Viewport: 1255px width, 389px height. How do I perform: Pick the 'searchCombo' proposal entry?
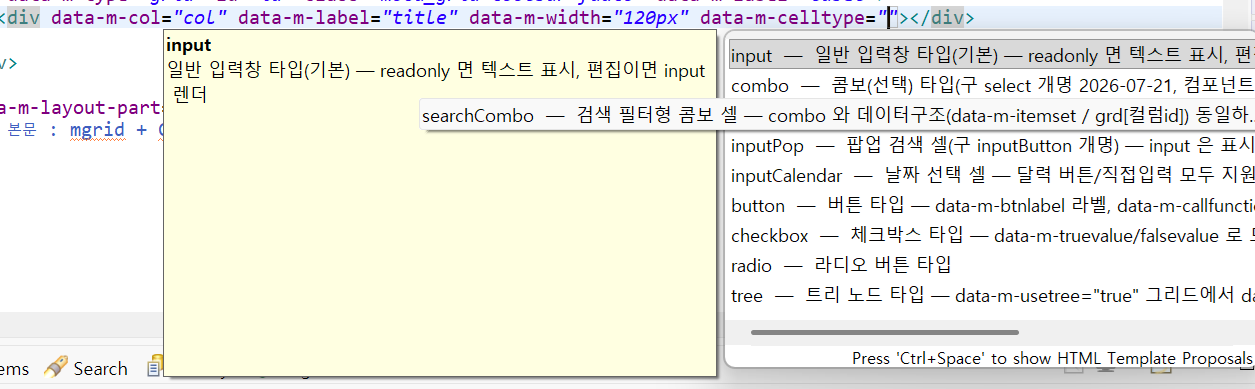point(837,115)
